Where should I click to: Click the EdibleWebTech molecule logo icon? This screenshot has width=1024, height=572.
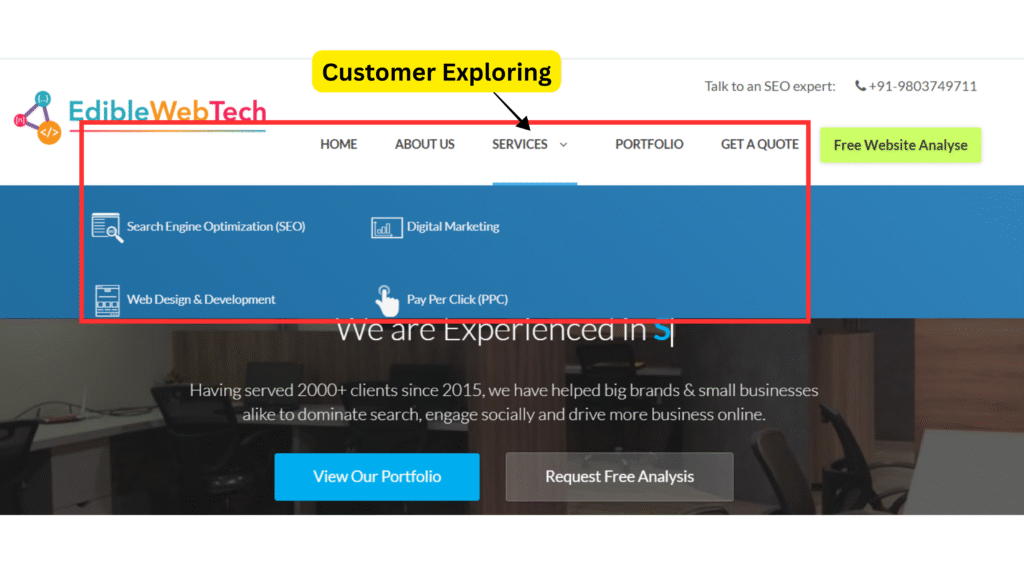coord(38,118)
